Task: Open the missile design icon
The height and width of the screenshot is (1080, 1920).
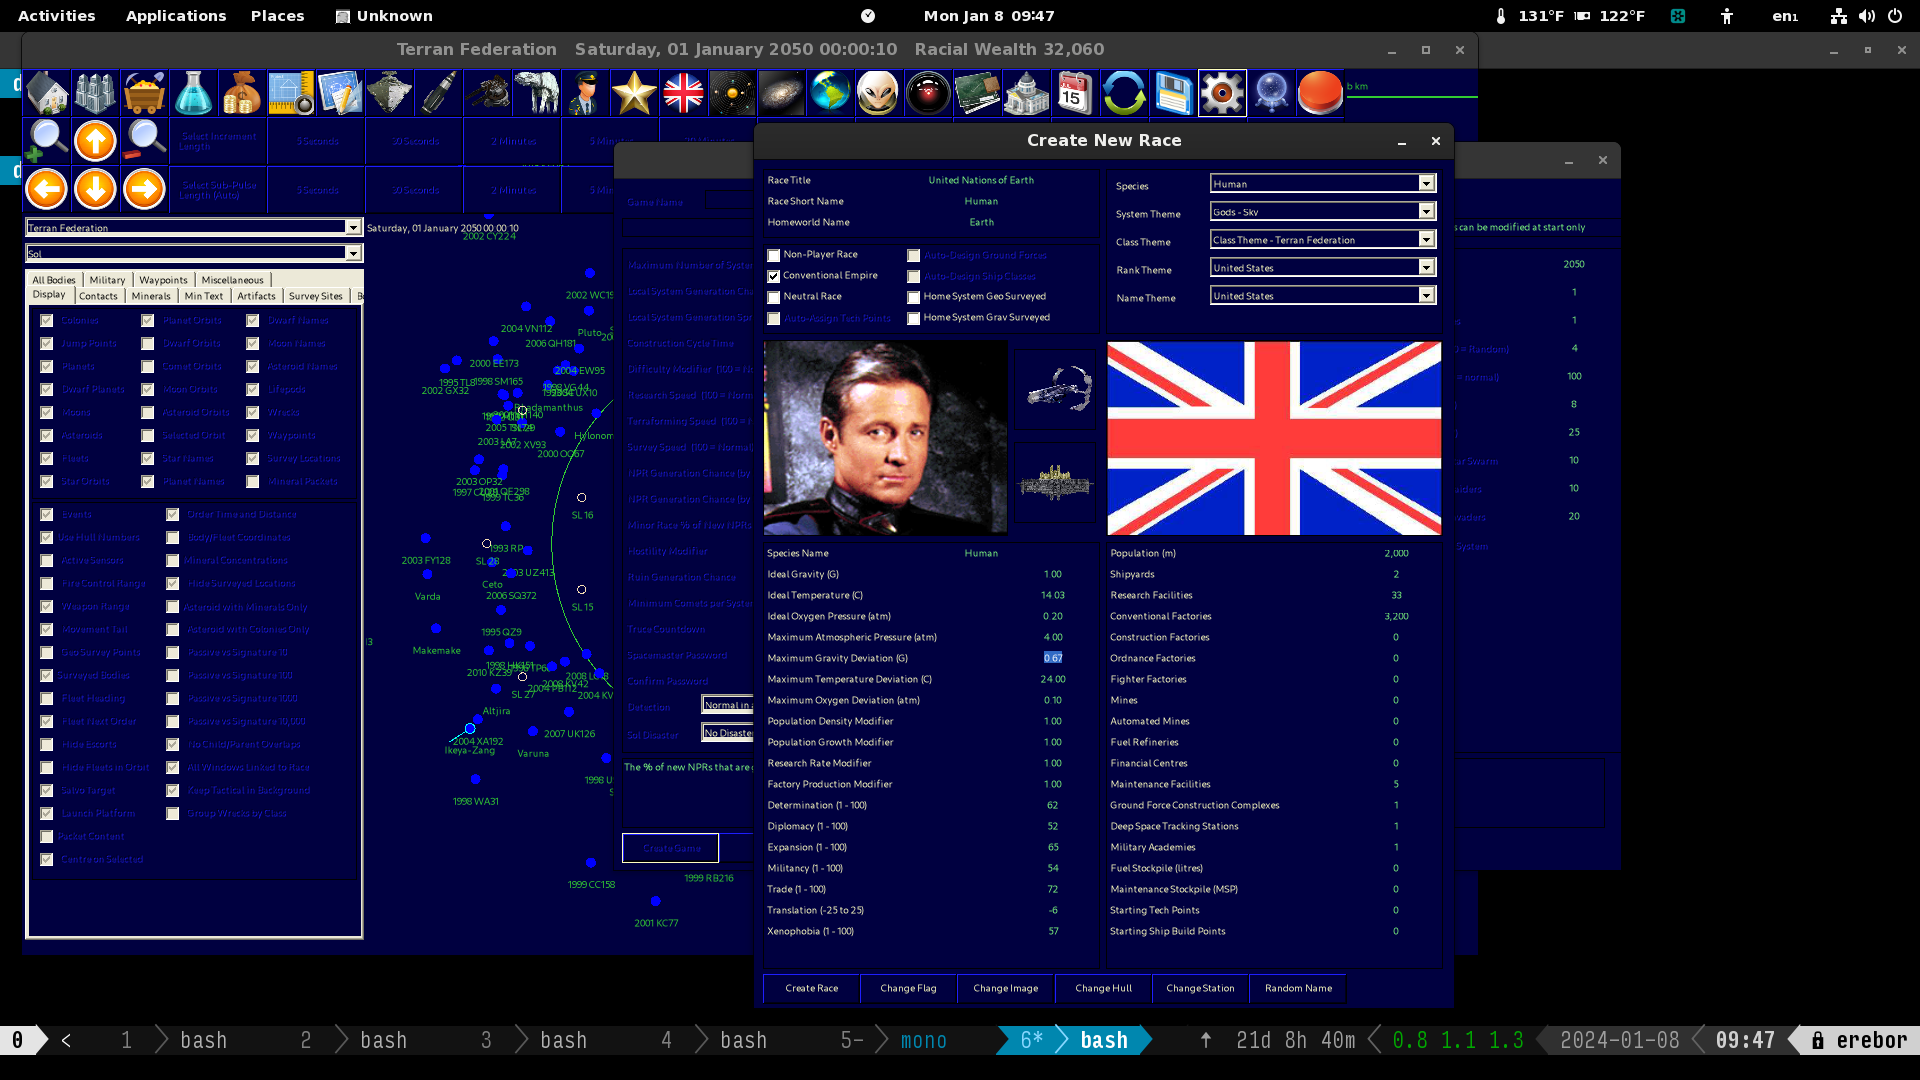Action: pos(439,93)
